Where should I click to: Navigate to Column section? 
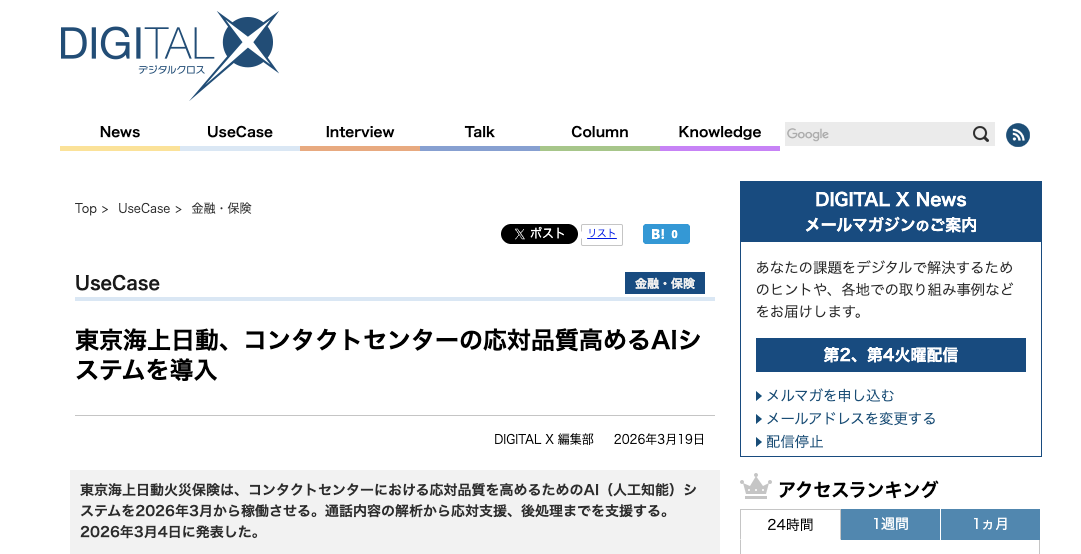pos(600,132)
